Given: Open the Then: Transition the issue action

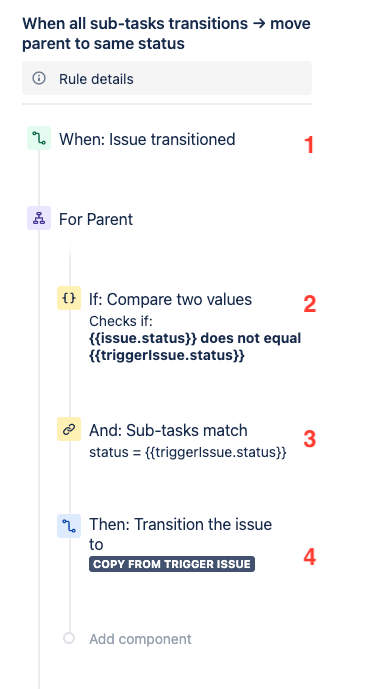Looking at the screenshot, I should [x=181, y=534].
